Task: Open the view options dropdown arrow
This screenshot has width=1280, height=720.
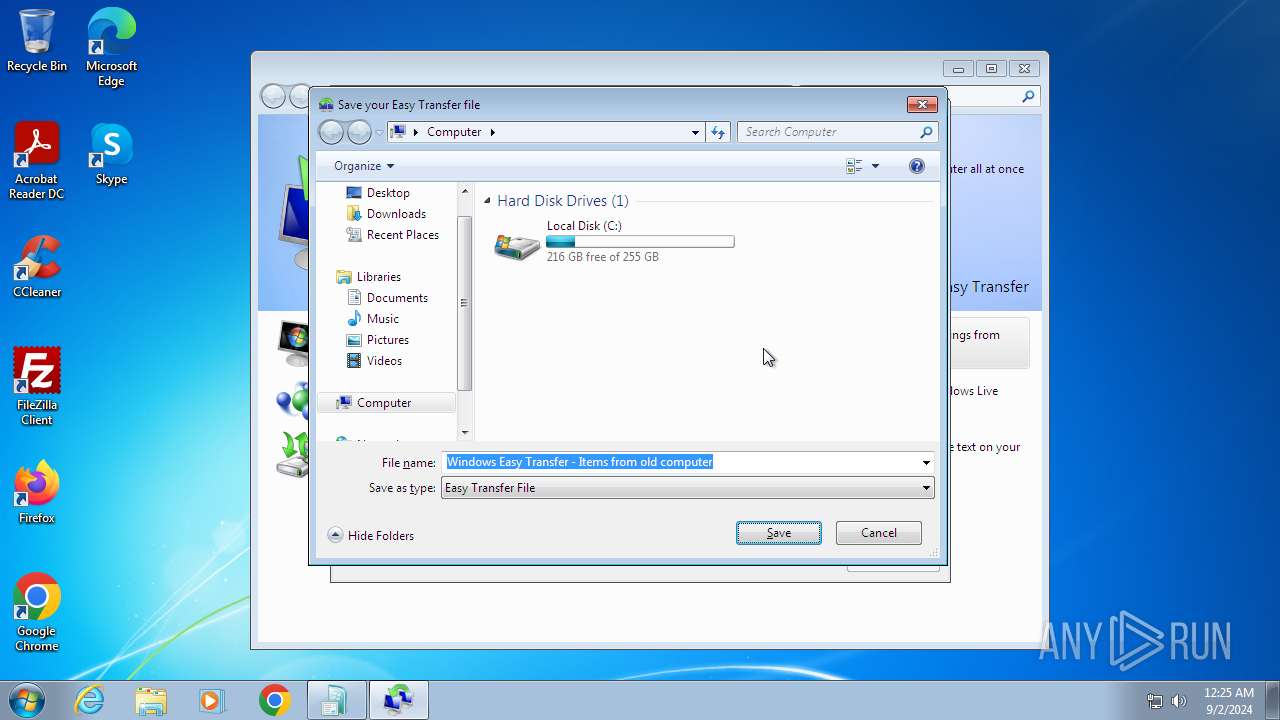Action: (x=876, y=166)
